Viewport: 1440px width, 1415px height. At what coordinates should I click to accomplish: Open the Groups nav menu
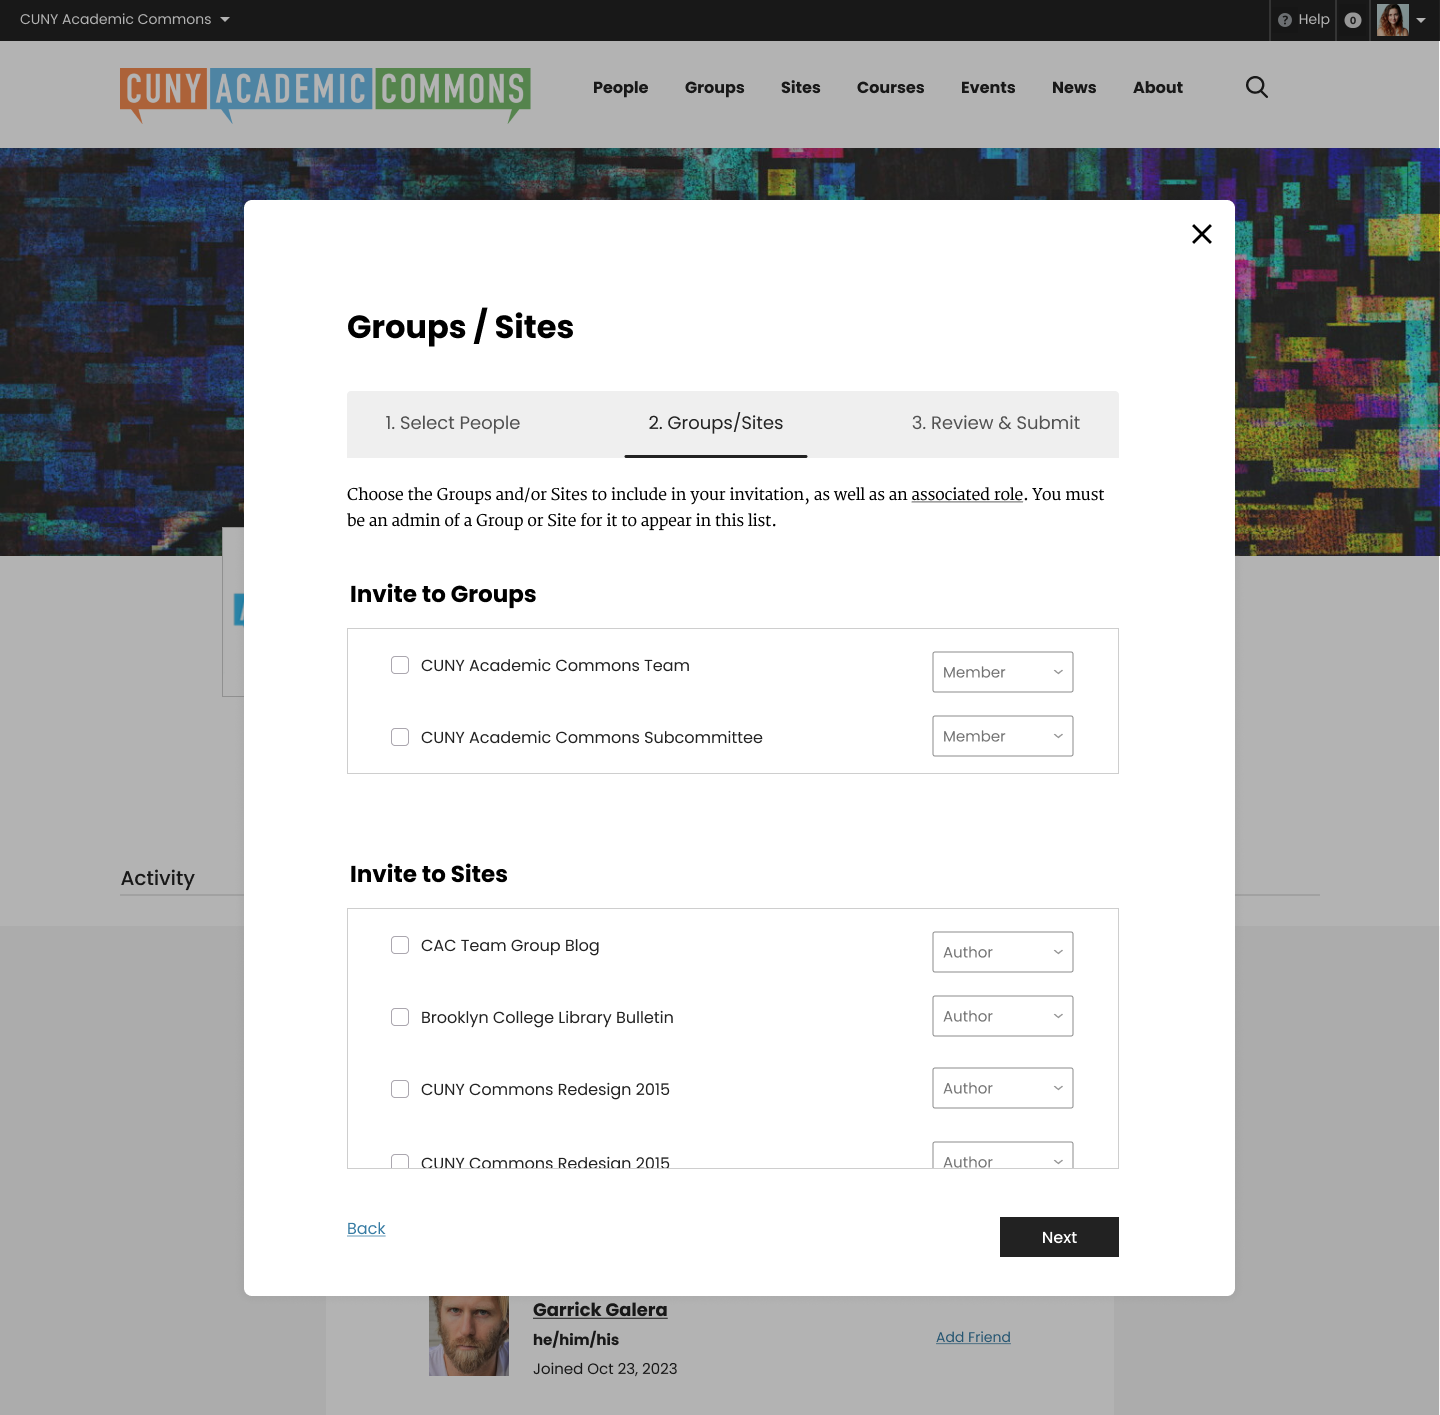click(714, 88)
